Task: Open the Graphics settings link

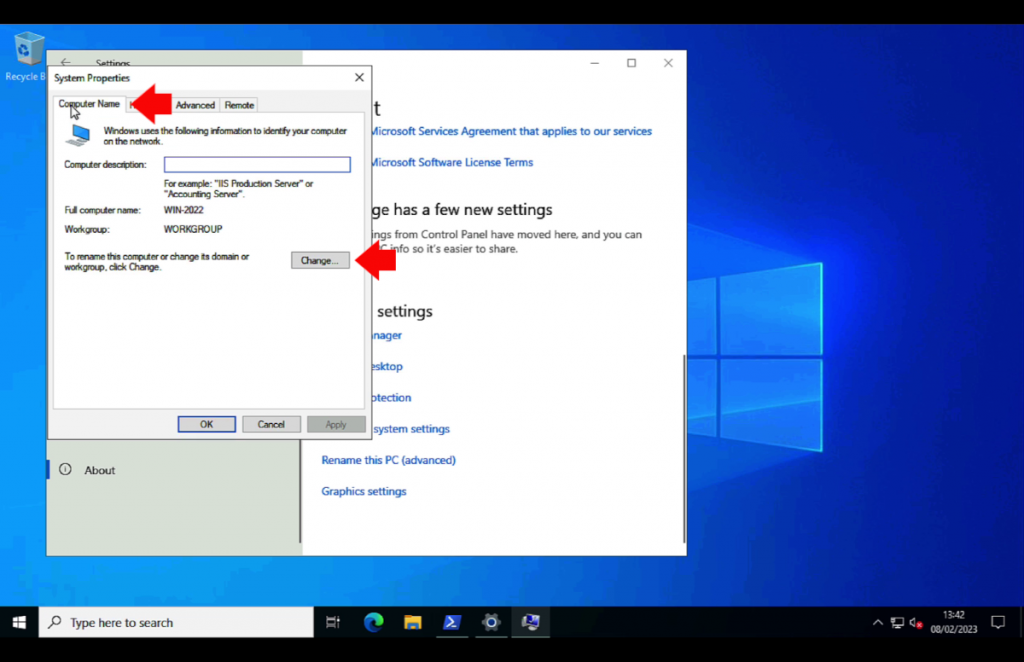Action: [363, 491]
